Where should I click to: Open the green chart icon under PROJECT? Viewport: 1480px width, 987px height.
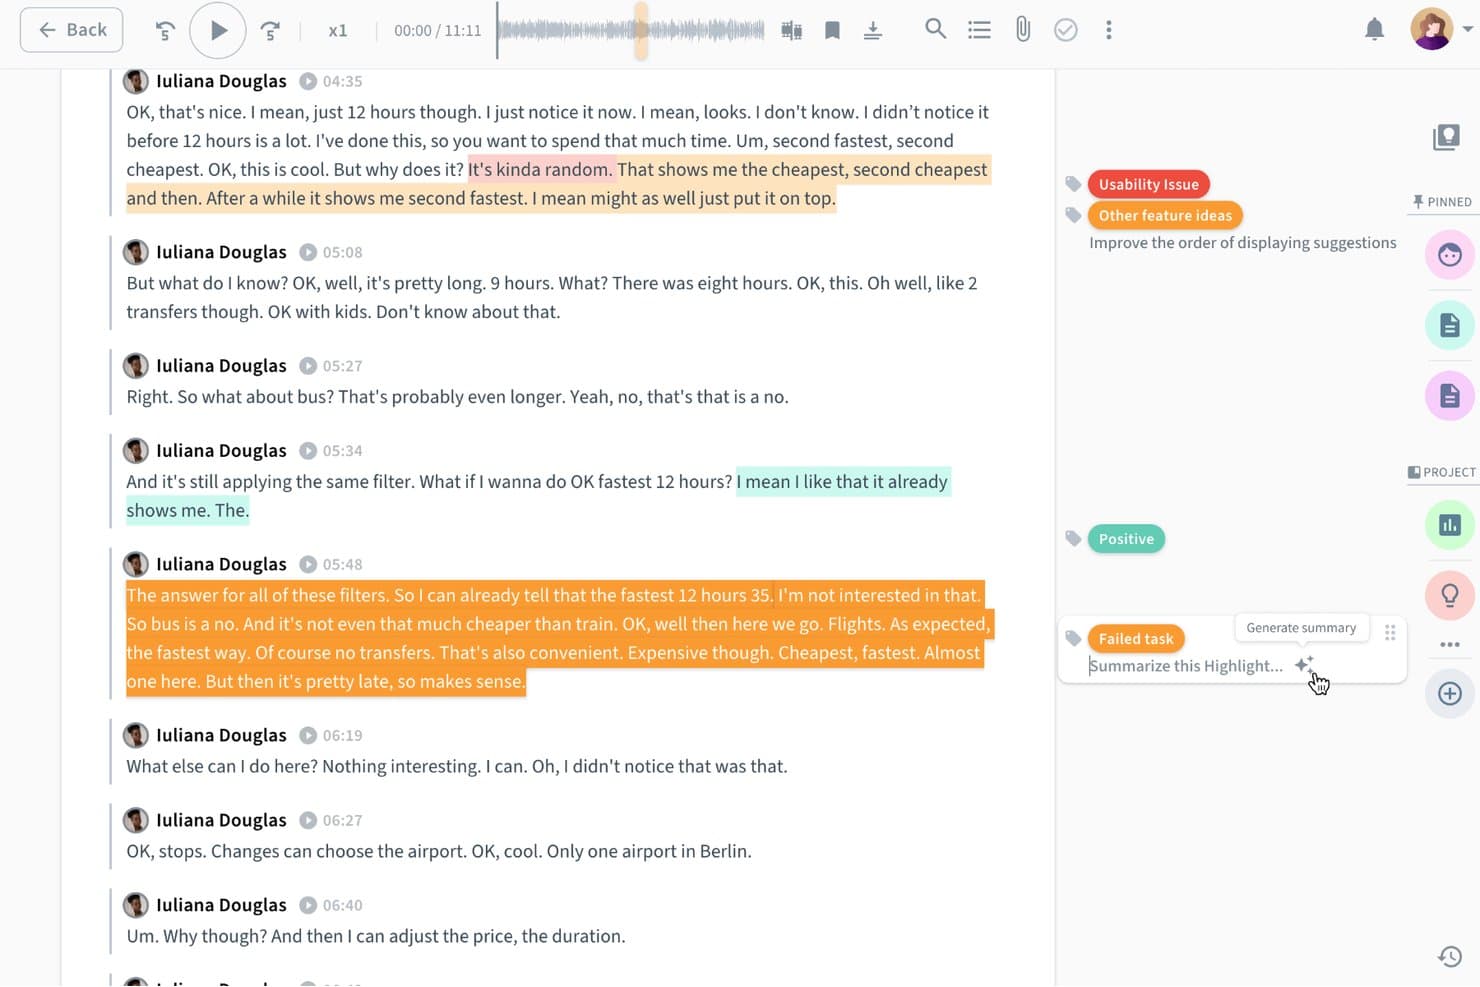click(x=1450, y=525)
